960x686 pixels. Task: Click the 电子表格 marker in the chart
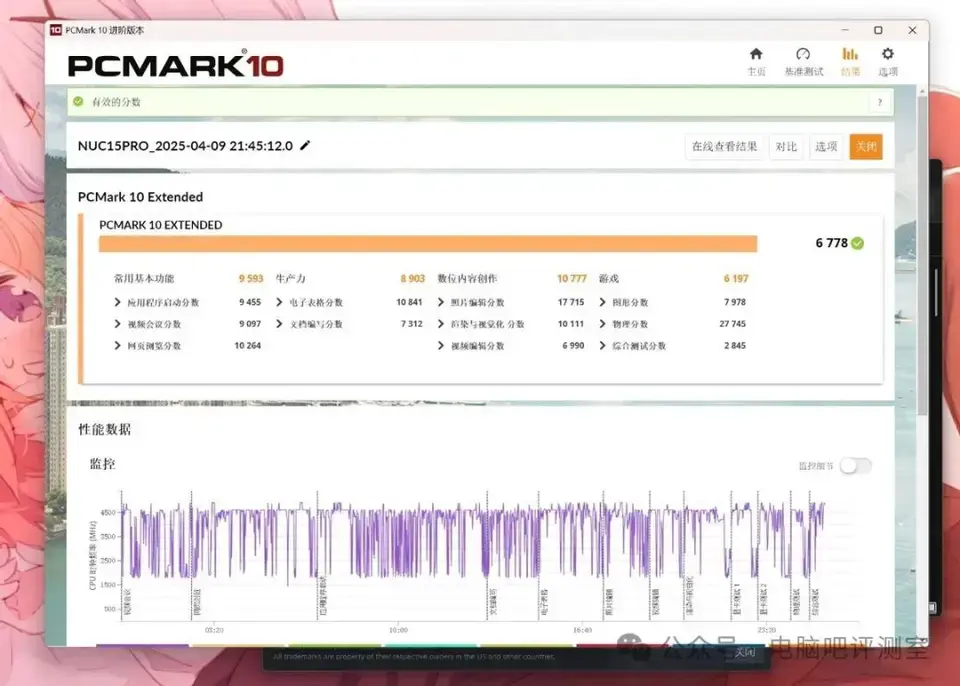544,602
